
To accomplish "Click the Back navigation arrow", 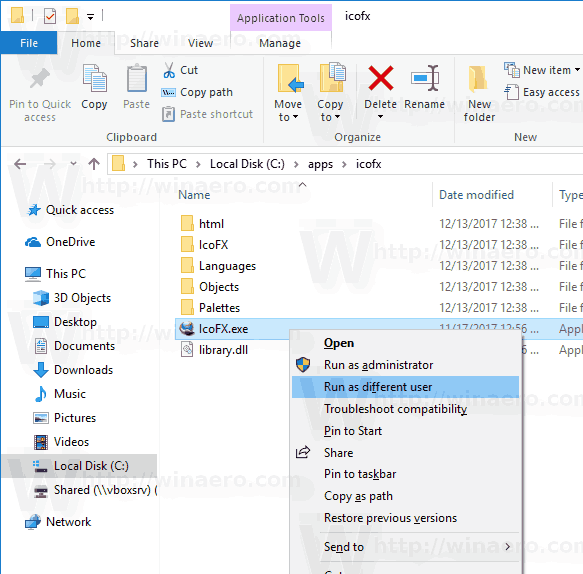I will click(20, 164).
